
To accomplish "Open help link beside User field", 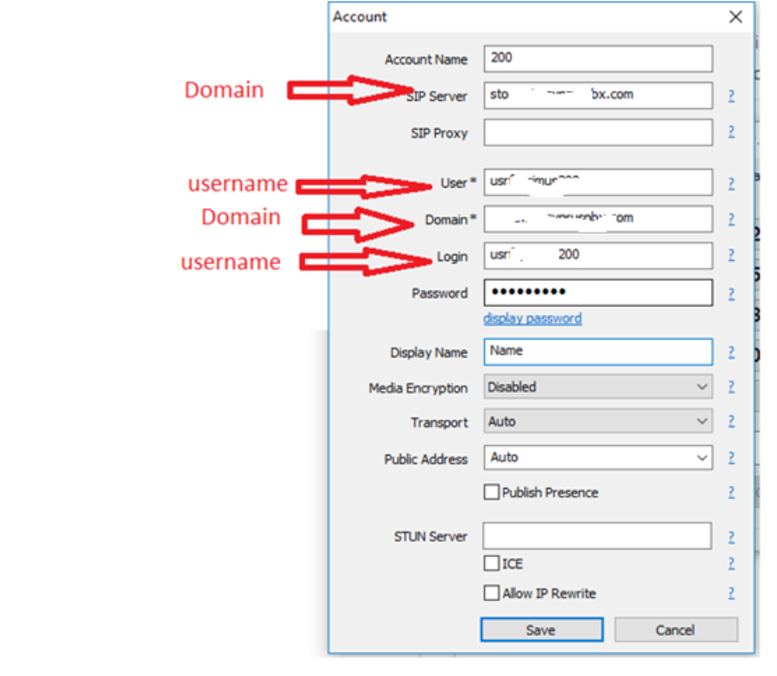I will pyautogui.click(x=731, y=184).
